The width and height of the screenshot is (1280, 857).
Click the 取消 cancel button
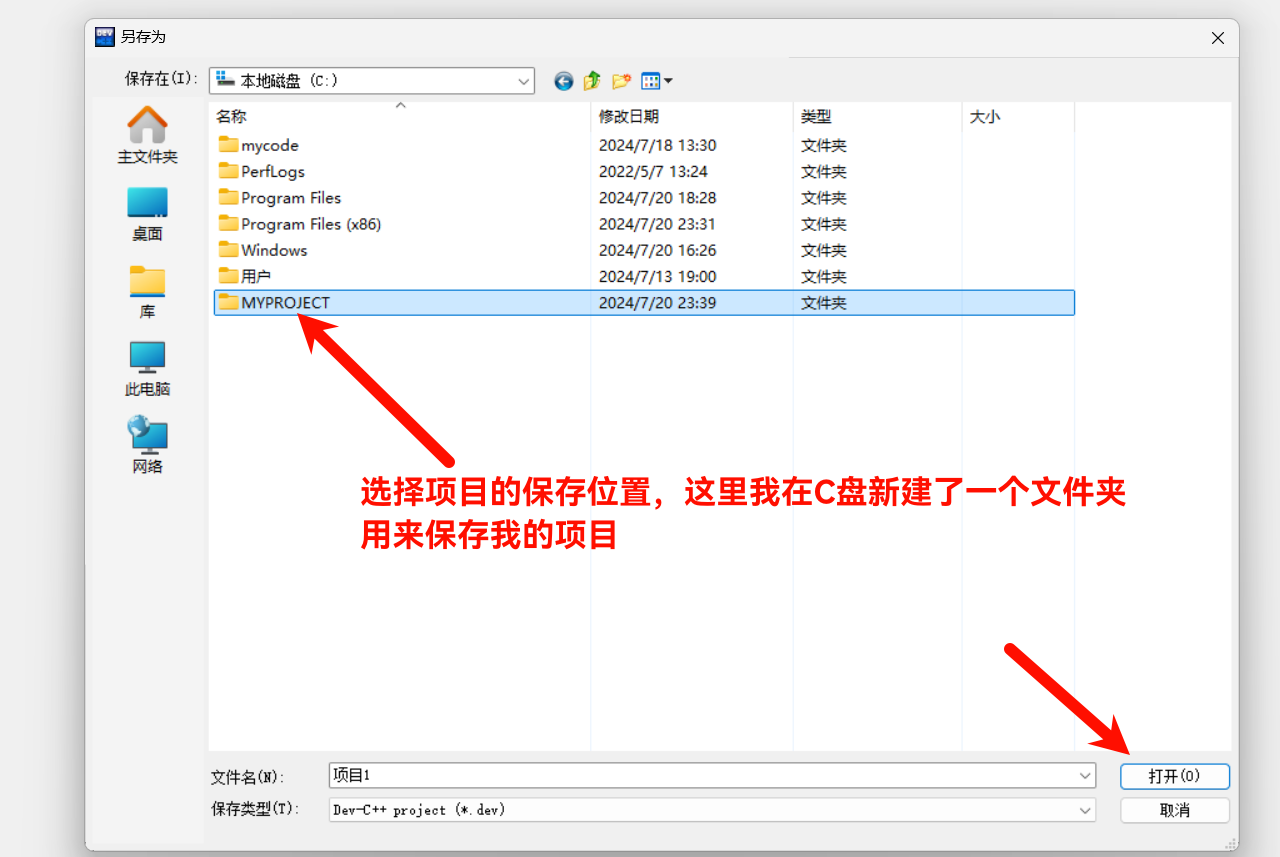tap(1175, 810)
